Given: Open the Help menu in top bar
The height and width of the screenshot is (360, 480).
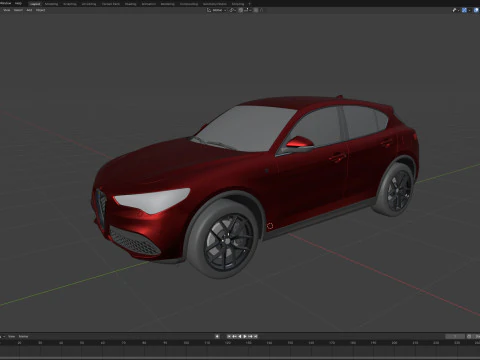Looking at the screenshot, I should [18, 3].
